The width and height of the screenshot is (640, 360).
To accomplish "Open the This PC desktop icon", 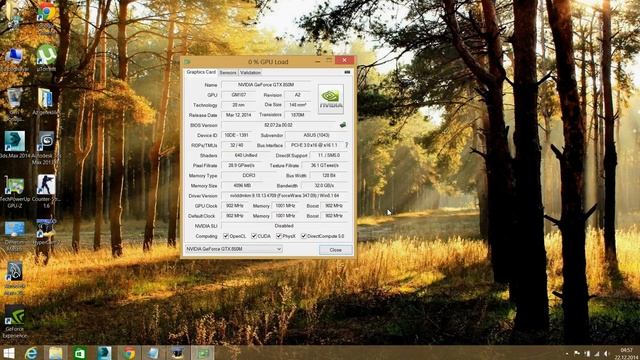I will click(14, 60).
